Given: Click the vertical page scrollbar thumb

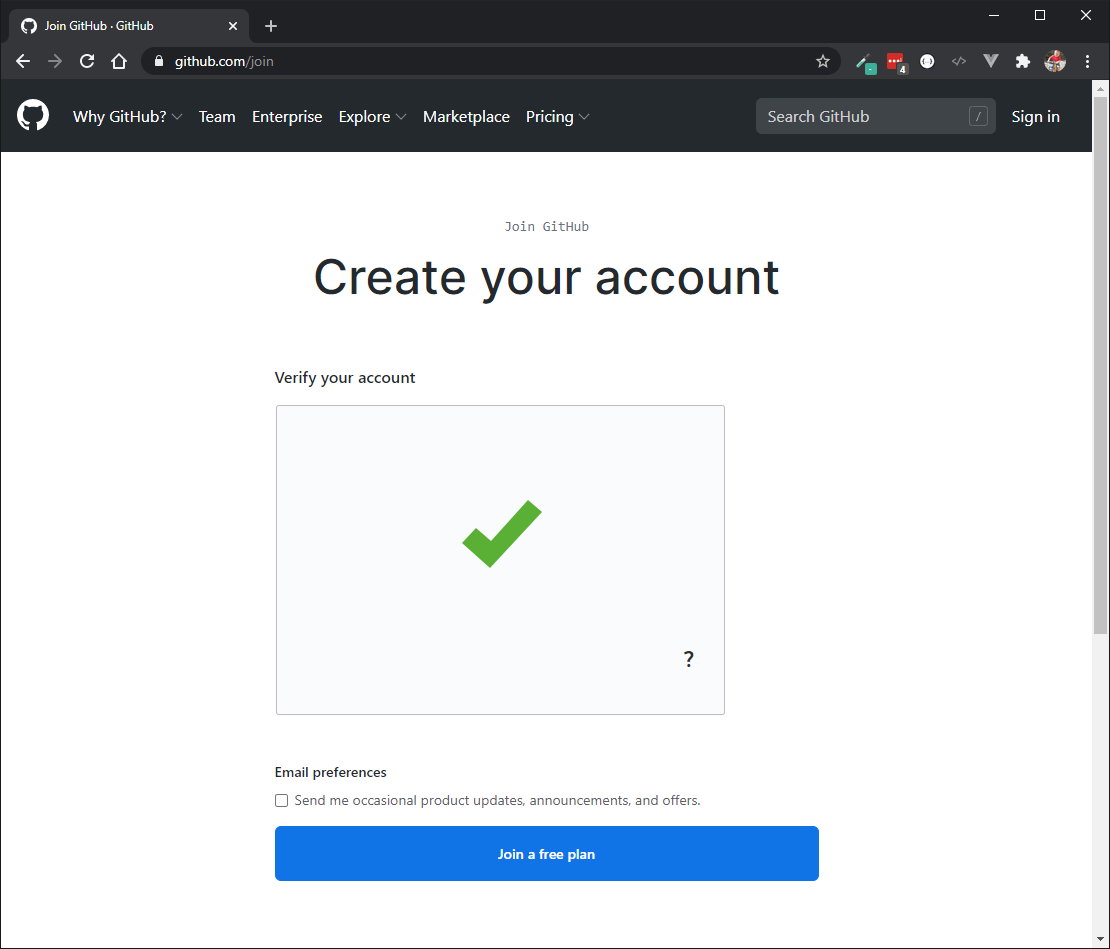Looking at the screenshot, I should 1100,364.
